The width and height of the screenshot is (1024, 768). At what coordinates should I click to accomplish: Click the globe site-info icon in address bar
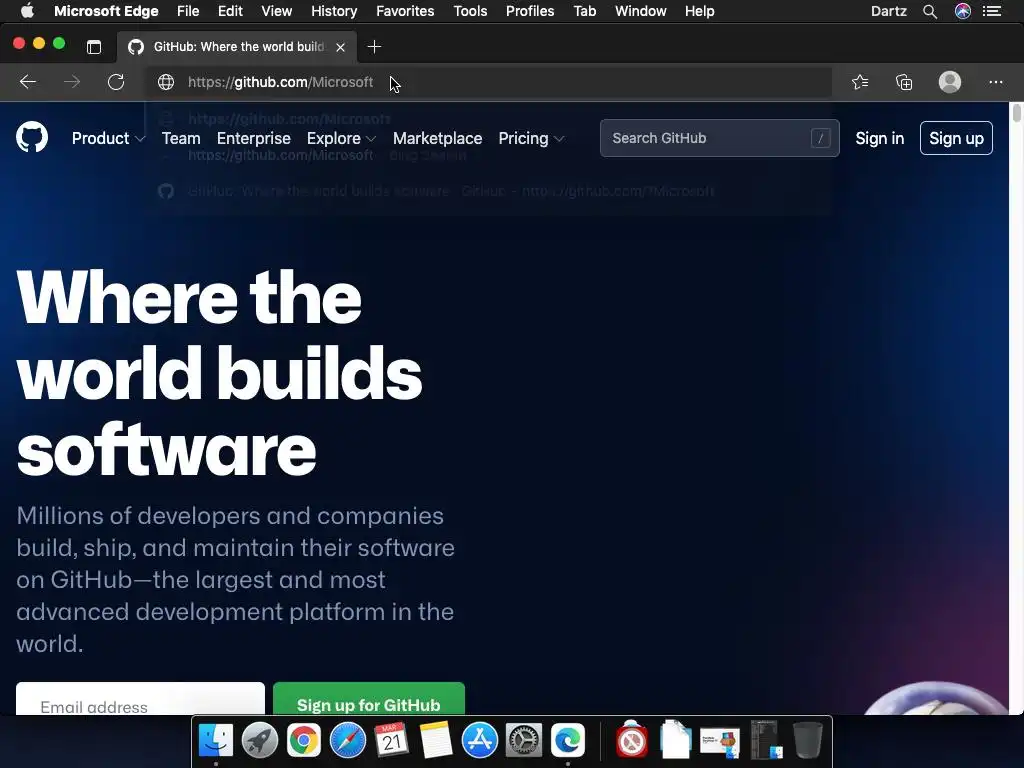click(166, 82)
